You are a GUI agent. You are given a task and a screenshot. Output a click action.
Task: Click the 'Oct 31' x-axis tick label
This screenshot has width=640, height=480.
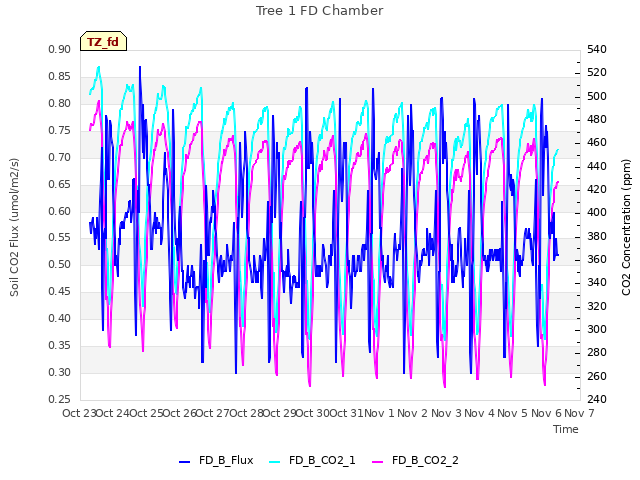[346, 413]
